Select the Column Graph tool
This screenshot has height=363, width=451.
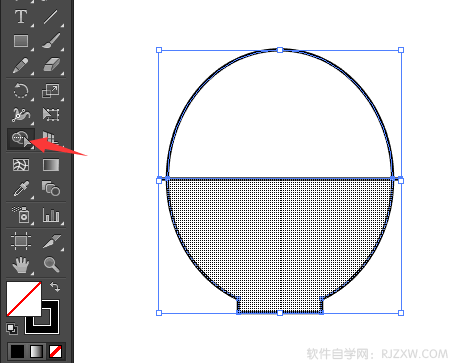pos(51,215)
